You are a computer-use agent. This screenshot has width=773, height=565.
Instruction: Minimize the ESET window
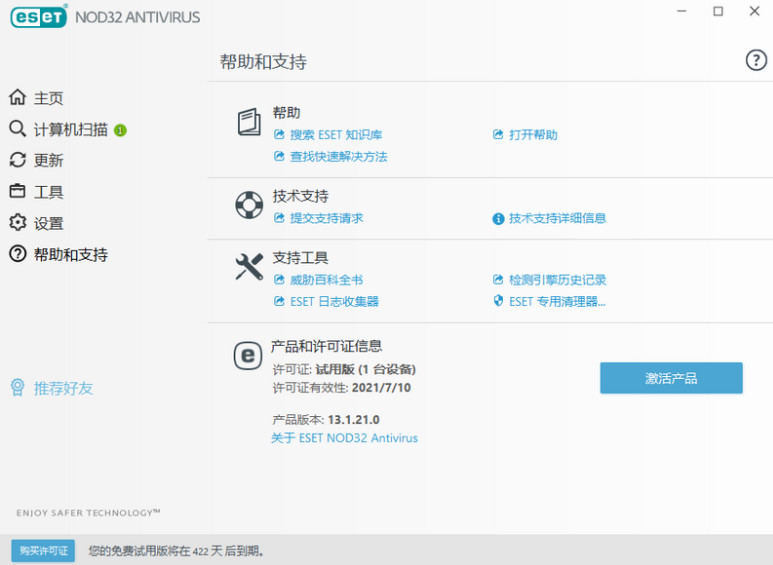[x=682, y=11]
